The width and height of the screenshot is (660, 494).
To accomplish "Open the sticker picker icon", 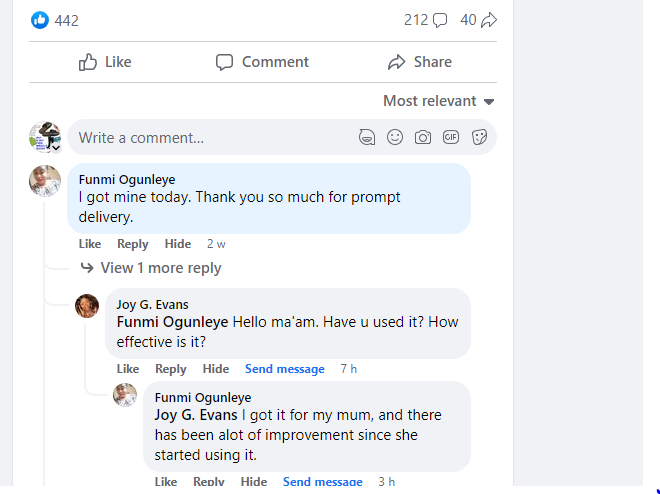I will pyautogui.click(x=479, y=138).
